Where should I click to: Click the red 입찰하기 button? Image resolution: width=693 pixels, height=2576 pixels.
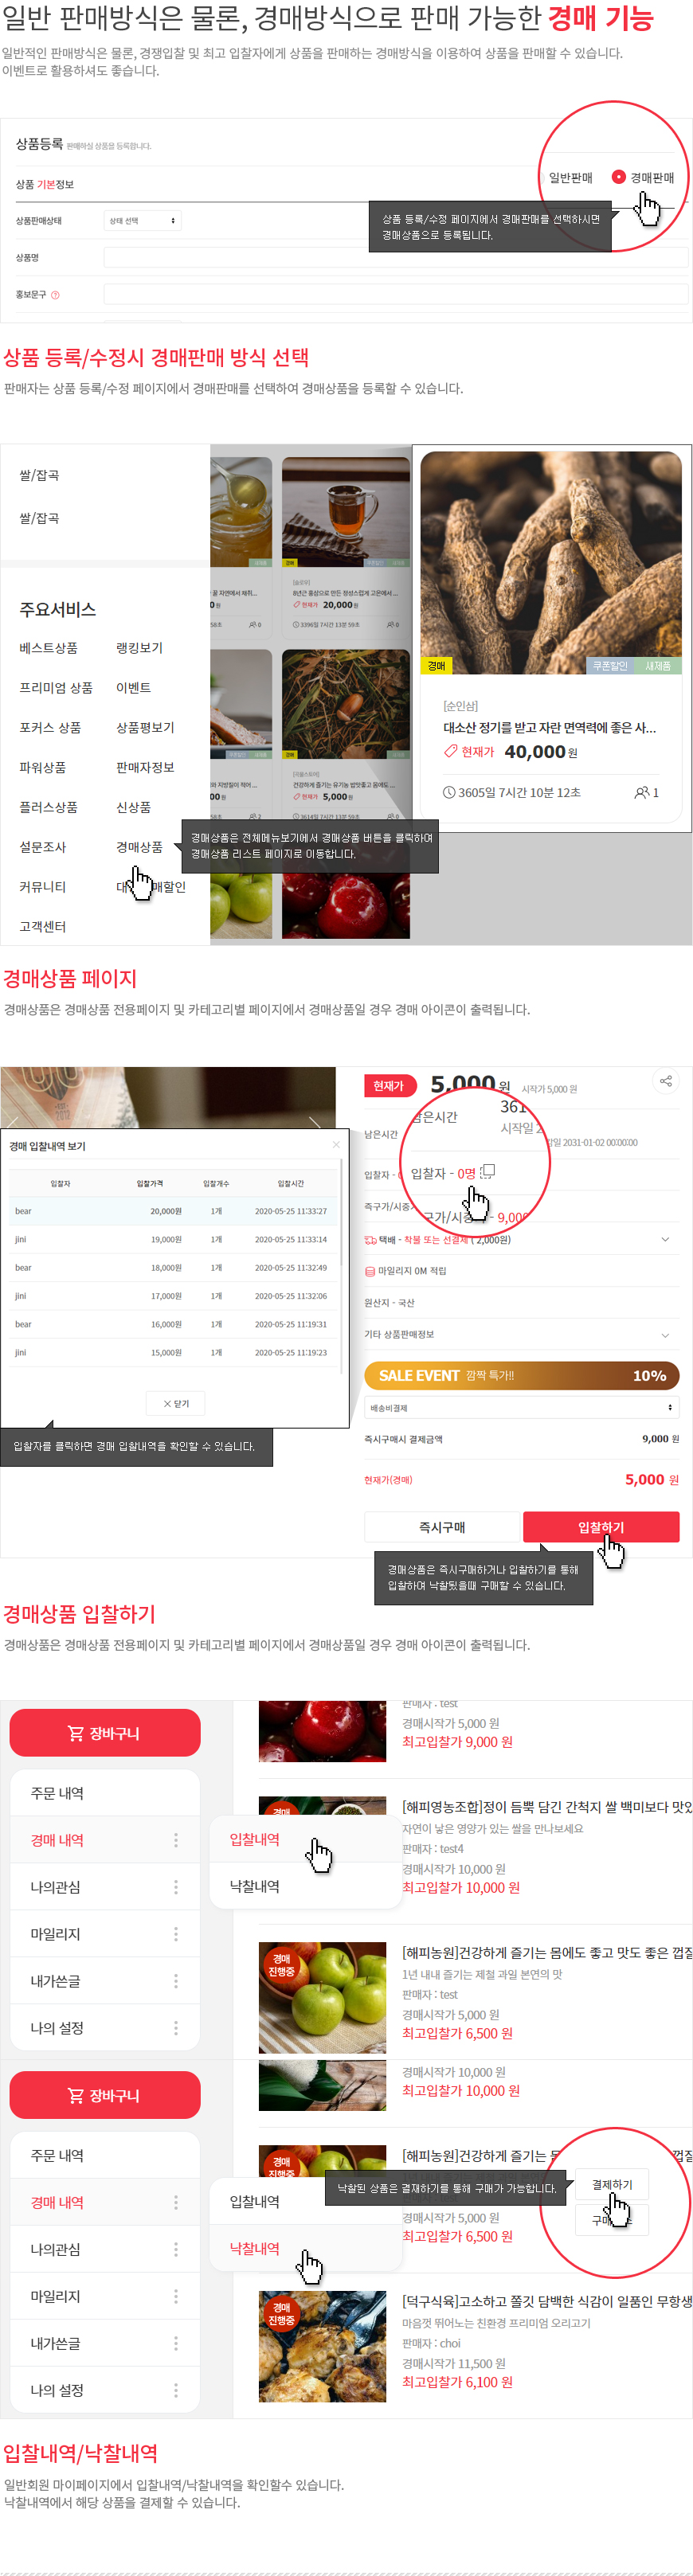(601, 1527)
